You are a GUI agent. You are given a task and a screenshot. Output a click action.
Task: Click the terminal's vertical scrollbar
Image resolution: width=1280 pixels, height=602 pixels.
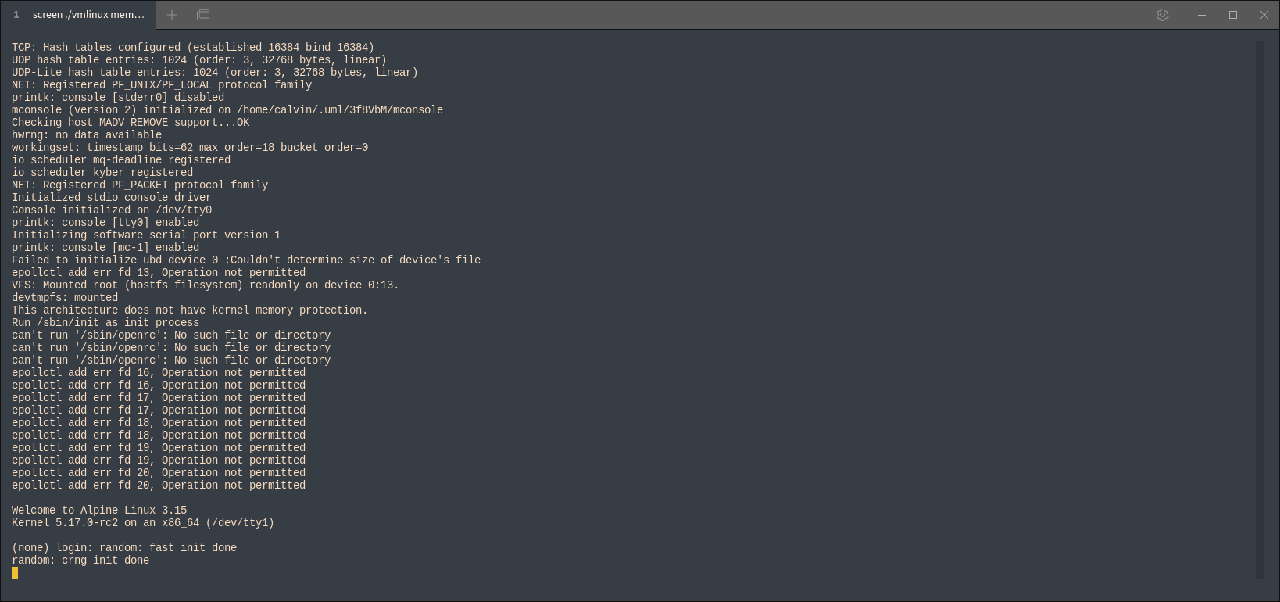pos(1262,300)
